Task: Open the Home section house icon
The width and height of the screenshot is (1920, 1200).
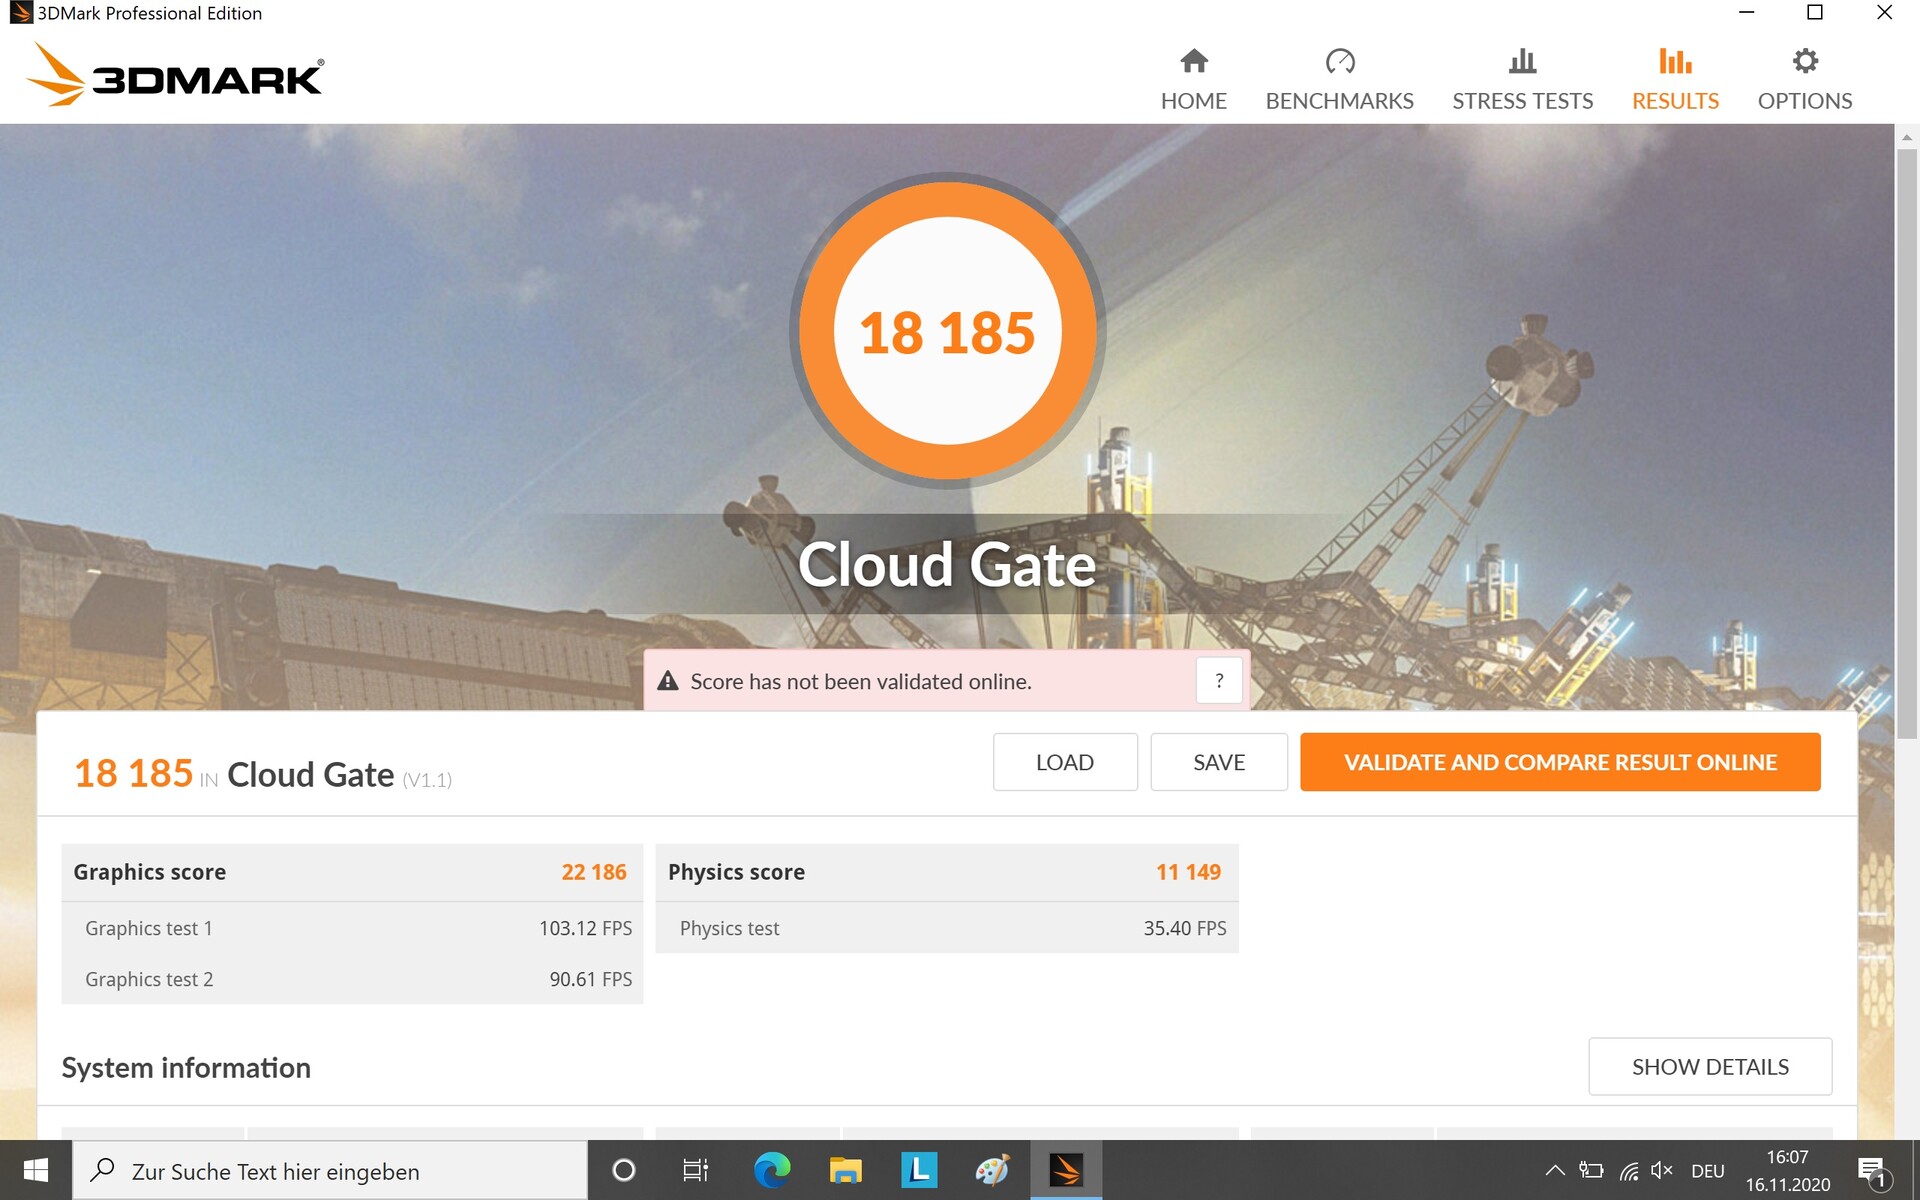Action: pos(1193,62)
